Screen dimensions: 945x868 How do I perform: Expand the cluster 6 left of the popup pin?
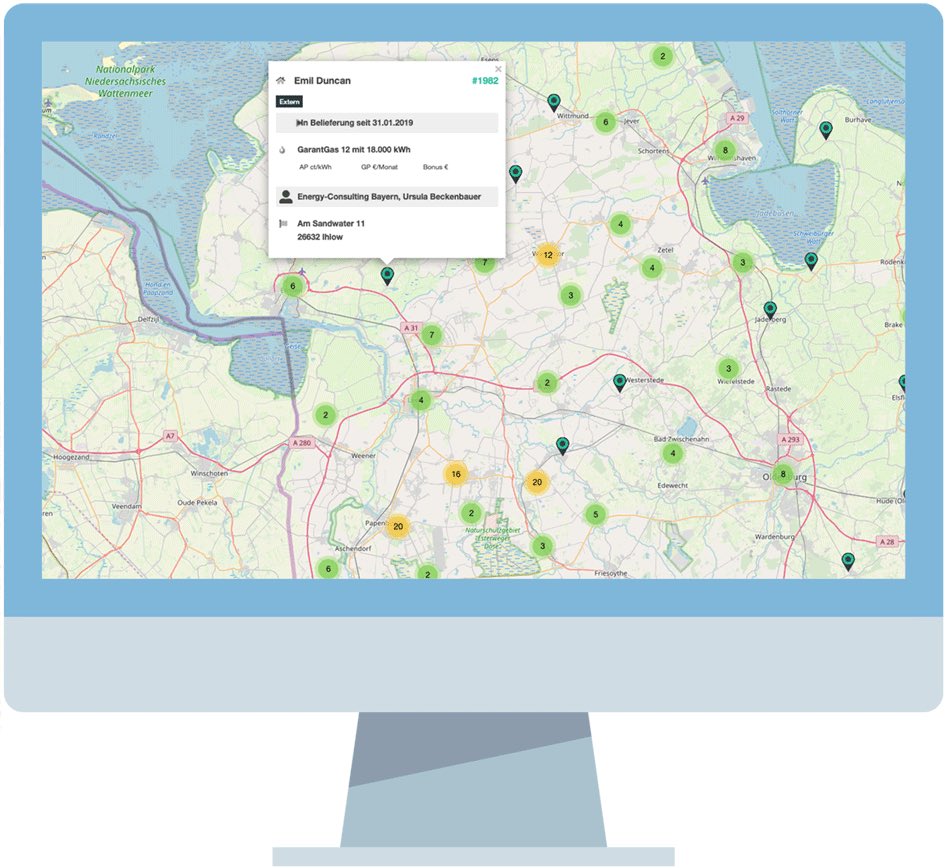(x=293, y=286)
